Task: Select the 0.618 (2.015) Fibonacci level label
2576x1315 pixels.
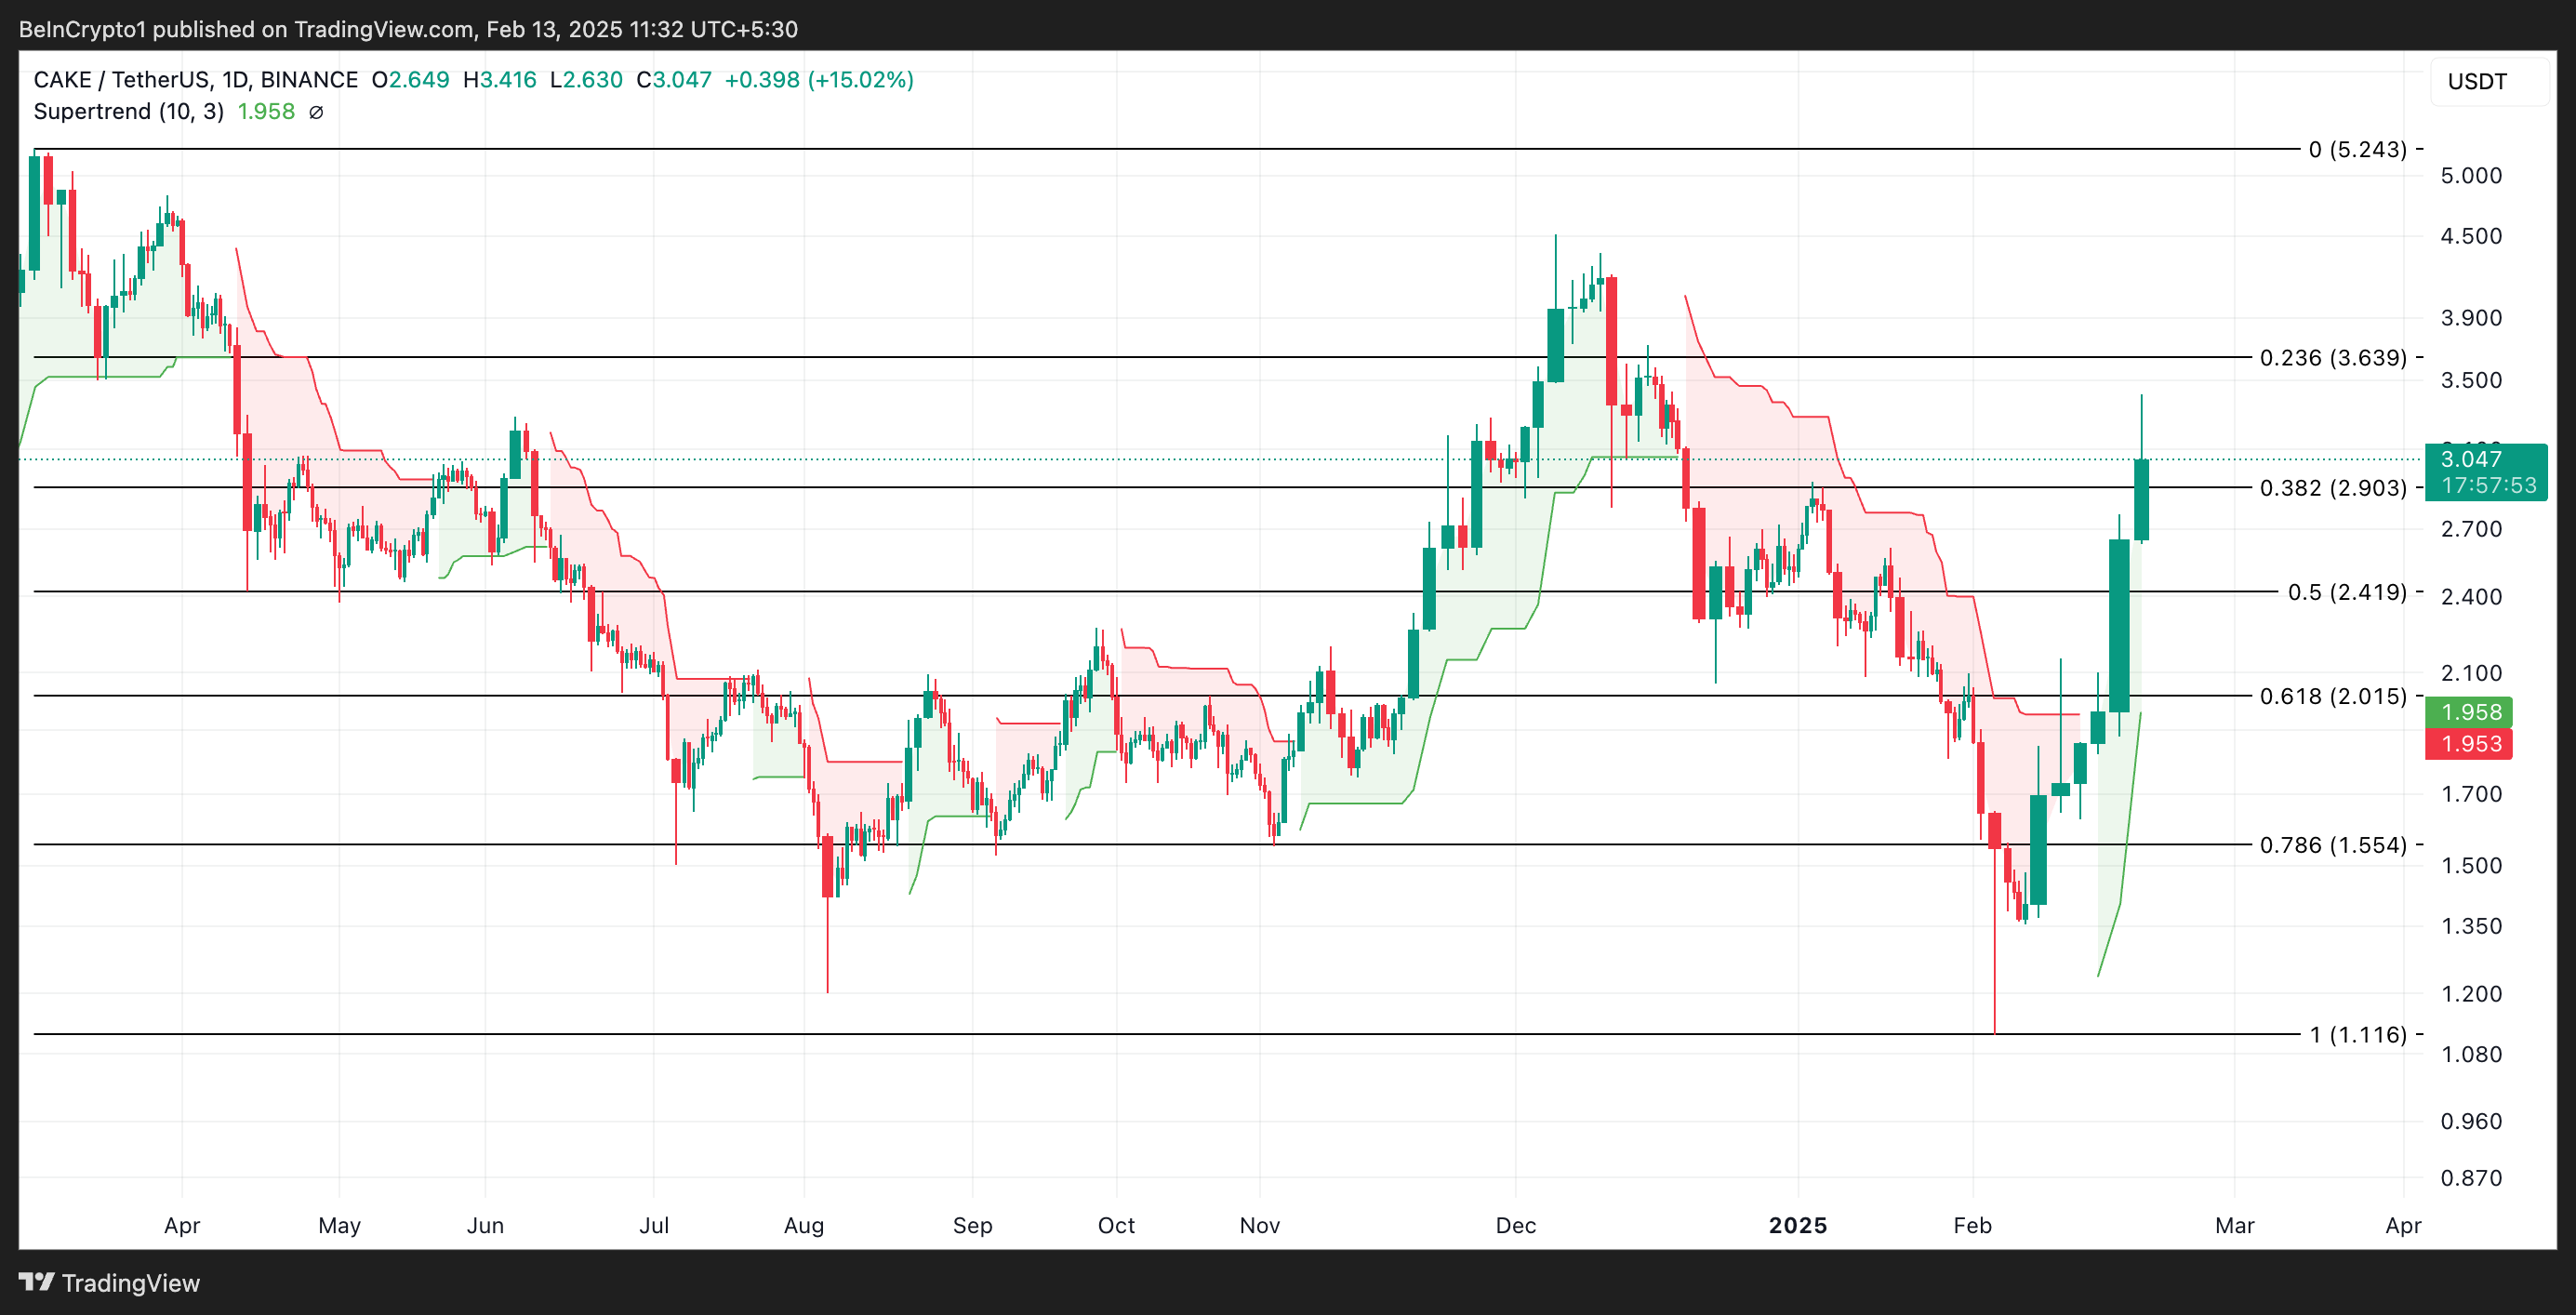Action: [2332, 696]
